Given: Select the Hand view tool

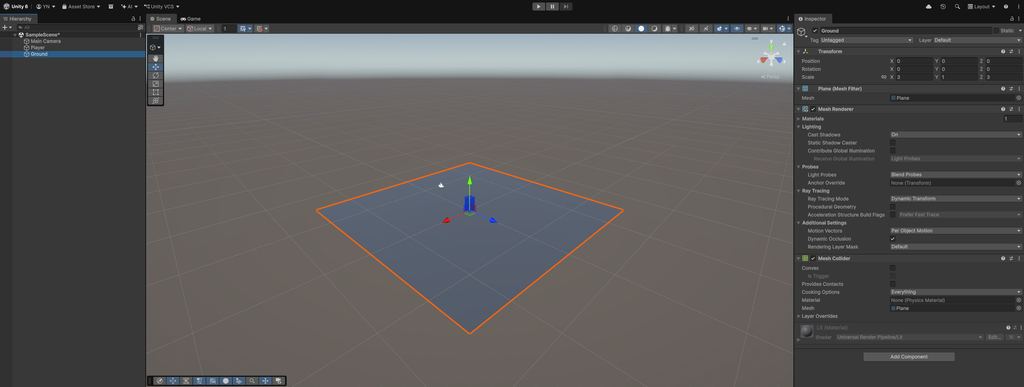Looking at the screenshot, I should pos(155,59).
